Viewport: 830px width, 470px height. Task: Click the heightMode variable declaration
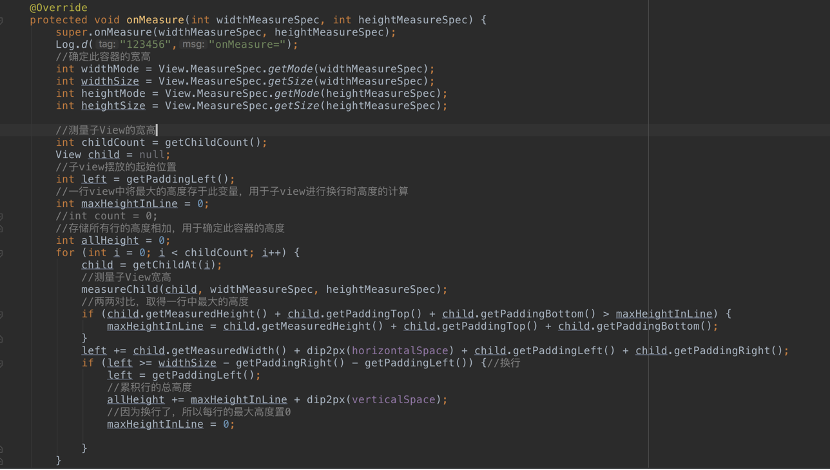coord(113,93)
